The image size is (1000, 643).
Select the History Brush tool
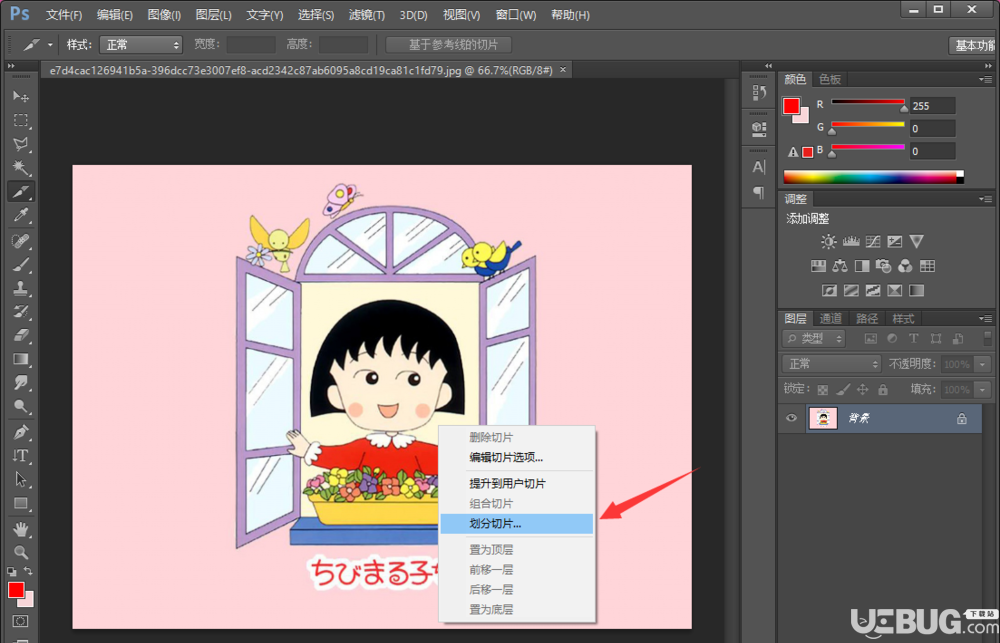click(x=20, y=312)
